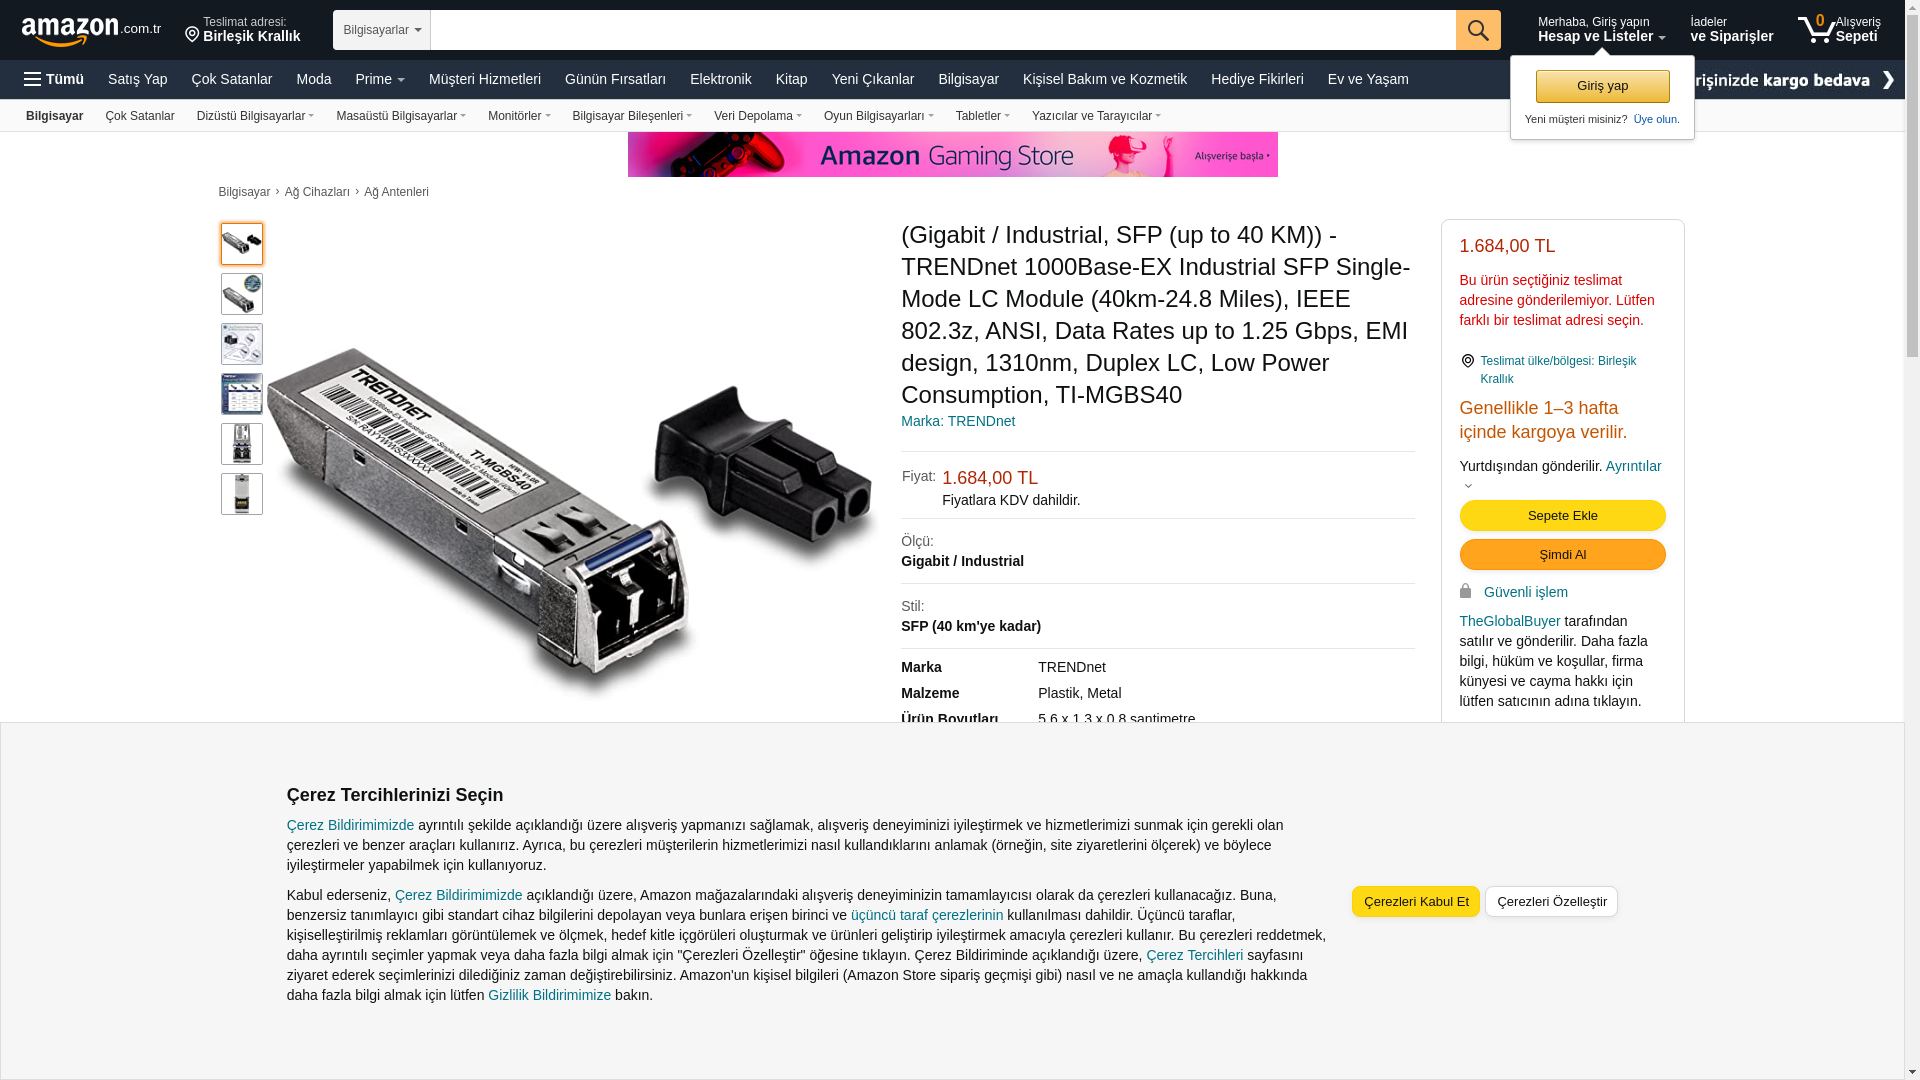
Task: Select the first product thumbnail
Action: coord(242,244)
